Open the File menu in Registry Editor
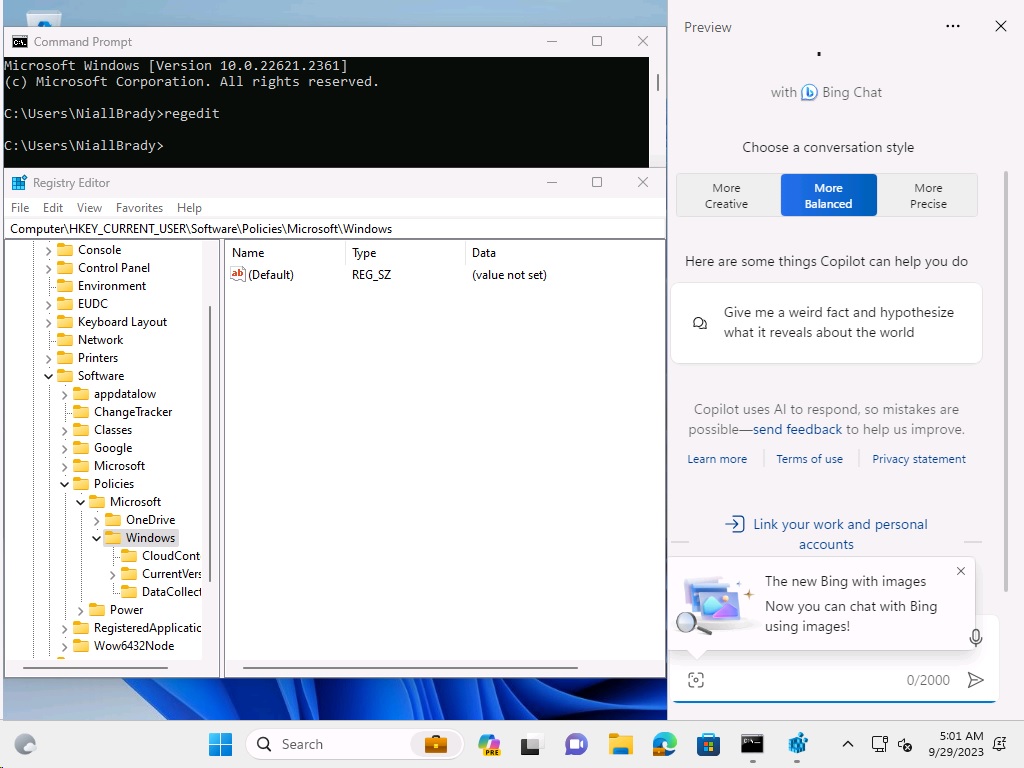 [20, 208]
